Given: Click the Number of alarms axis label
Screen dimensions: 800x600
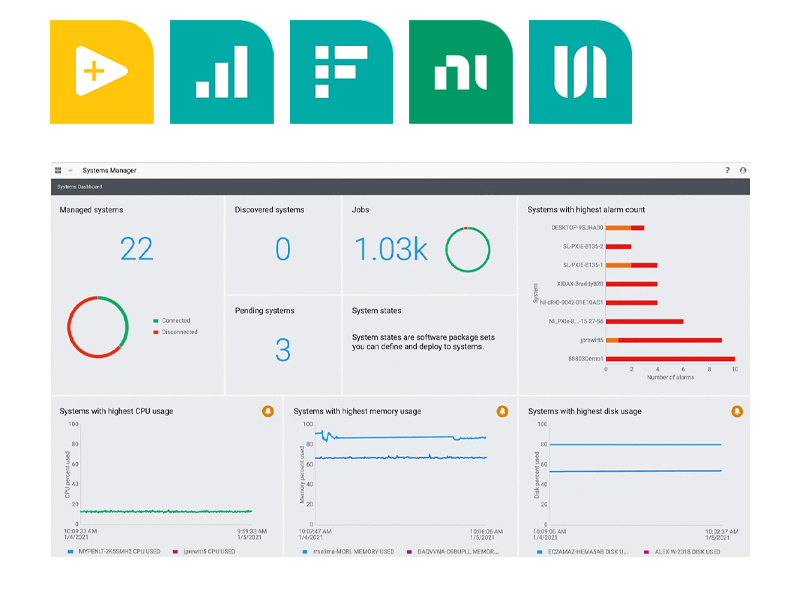Looking at the screenshot, I should [670, 378].
